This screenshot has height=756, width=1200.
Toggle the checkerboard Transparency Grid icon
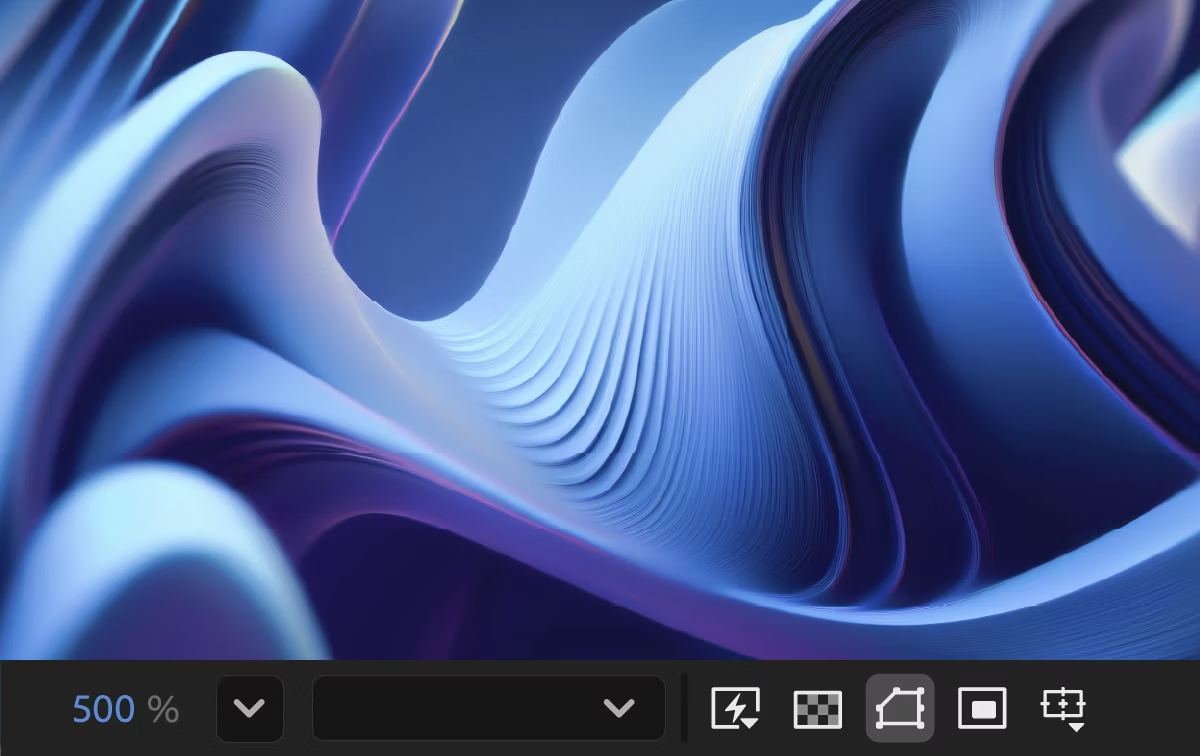[x=817, y=709]
